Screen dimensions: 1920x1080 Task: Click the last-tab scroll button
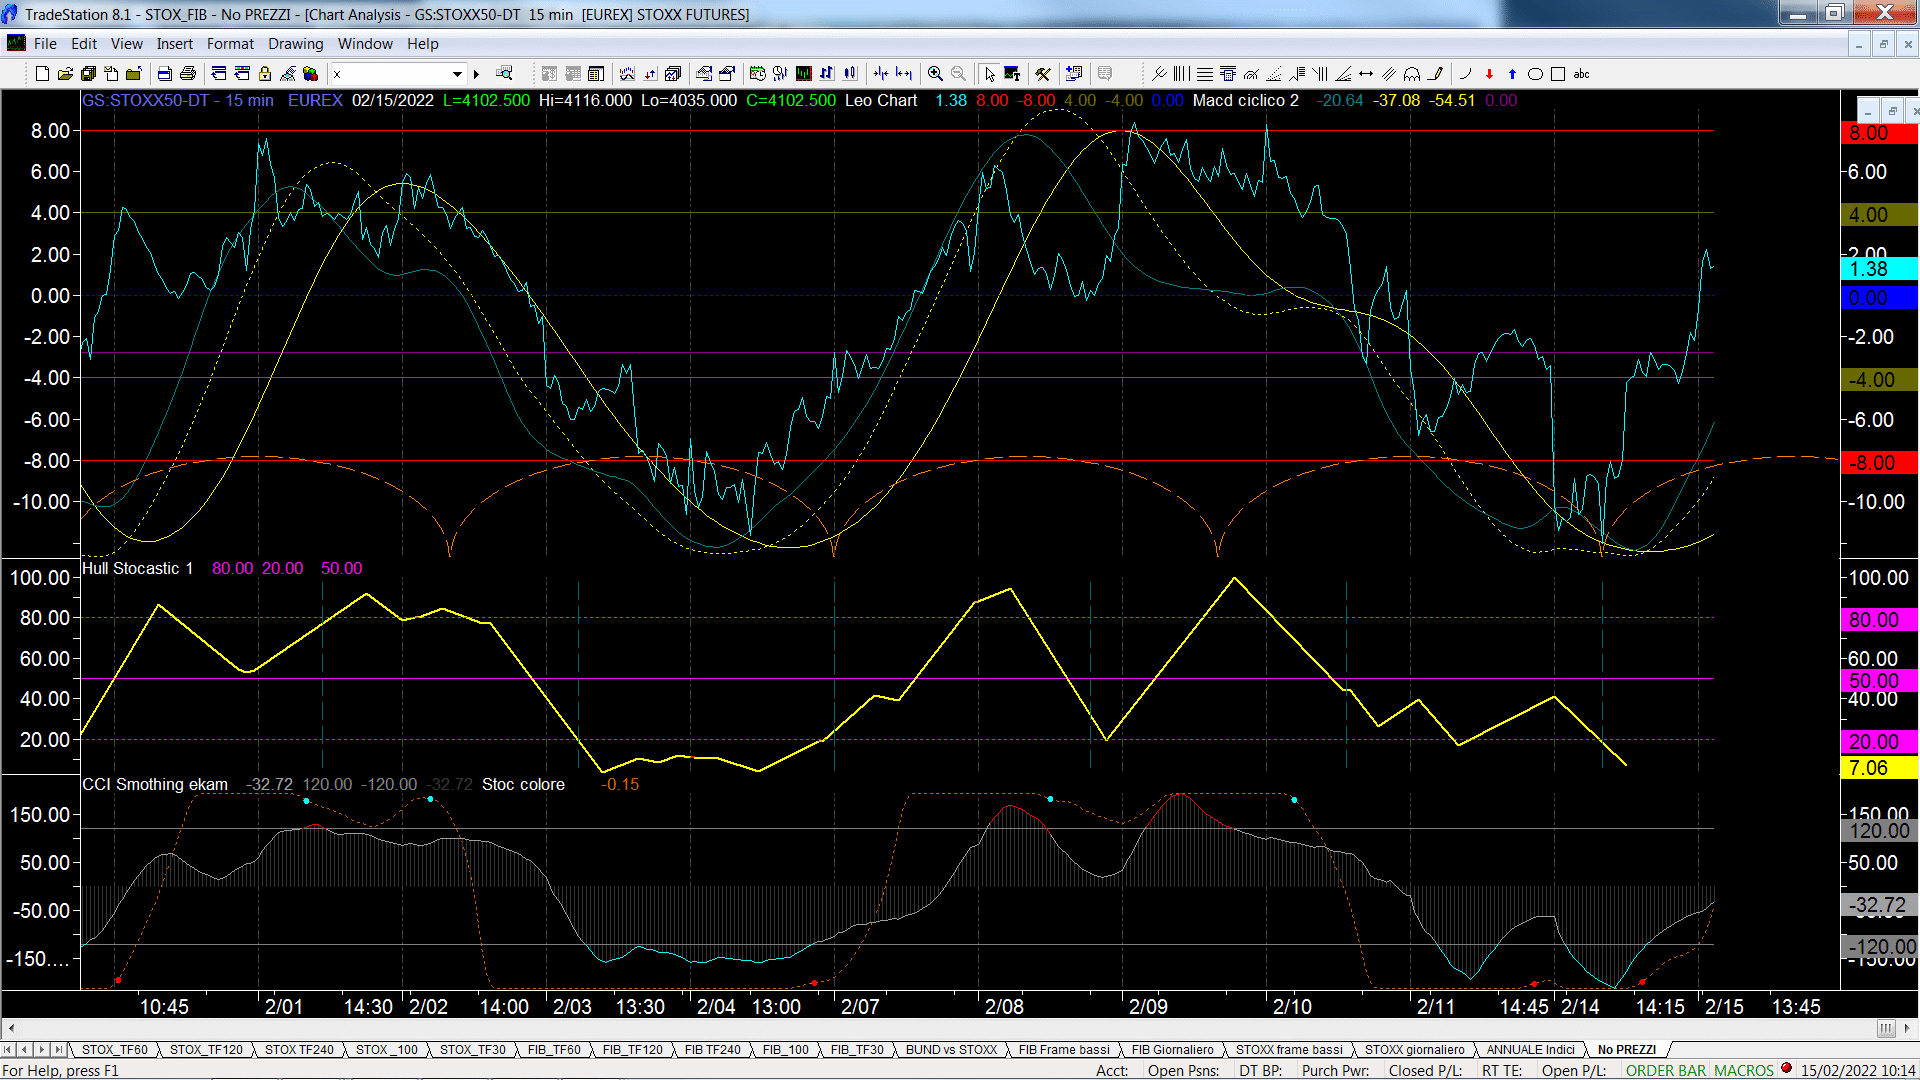click(59, 1049)
